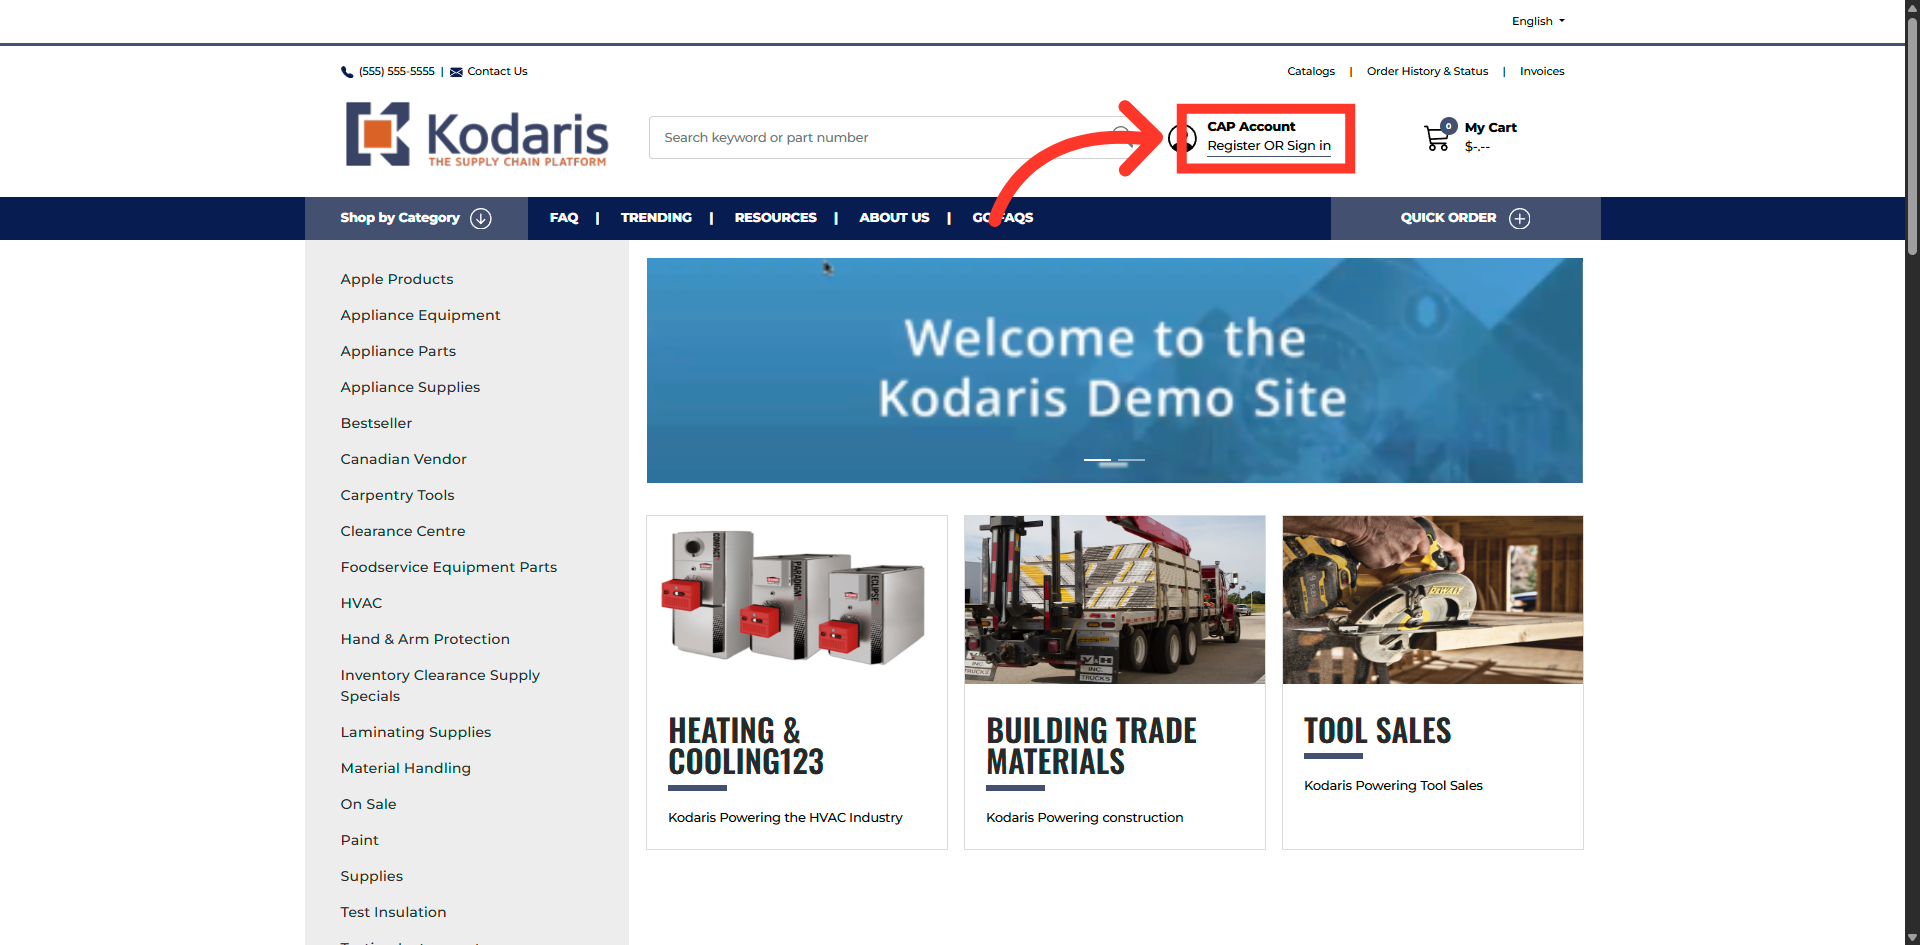Select the Paint category

click(x=359, y=840)
